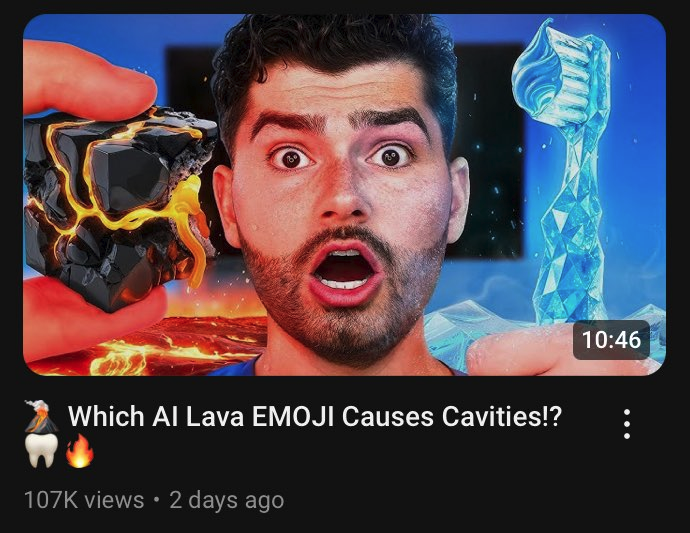Click the fire emoji under the title
Viewport: 690px width, 533px height.
coord(80,450)
